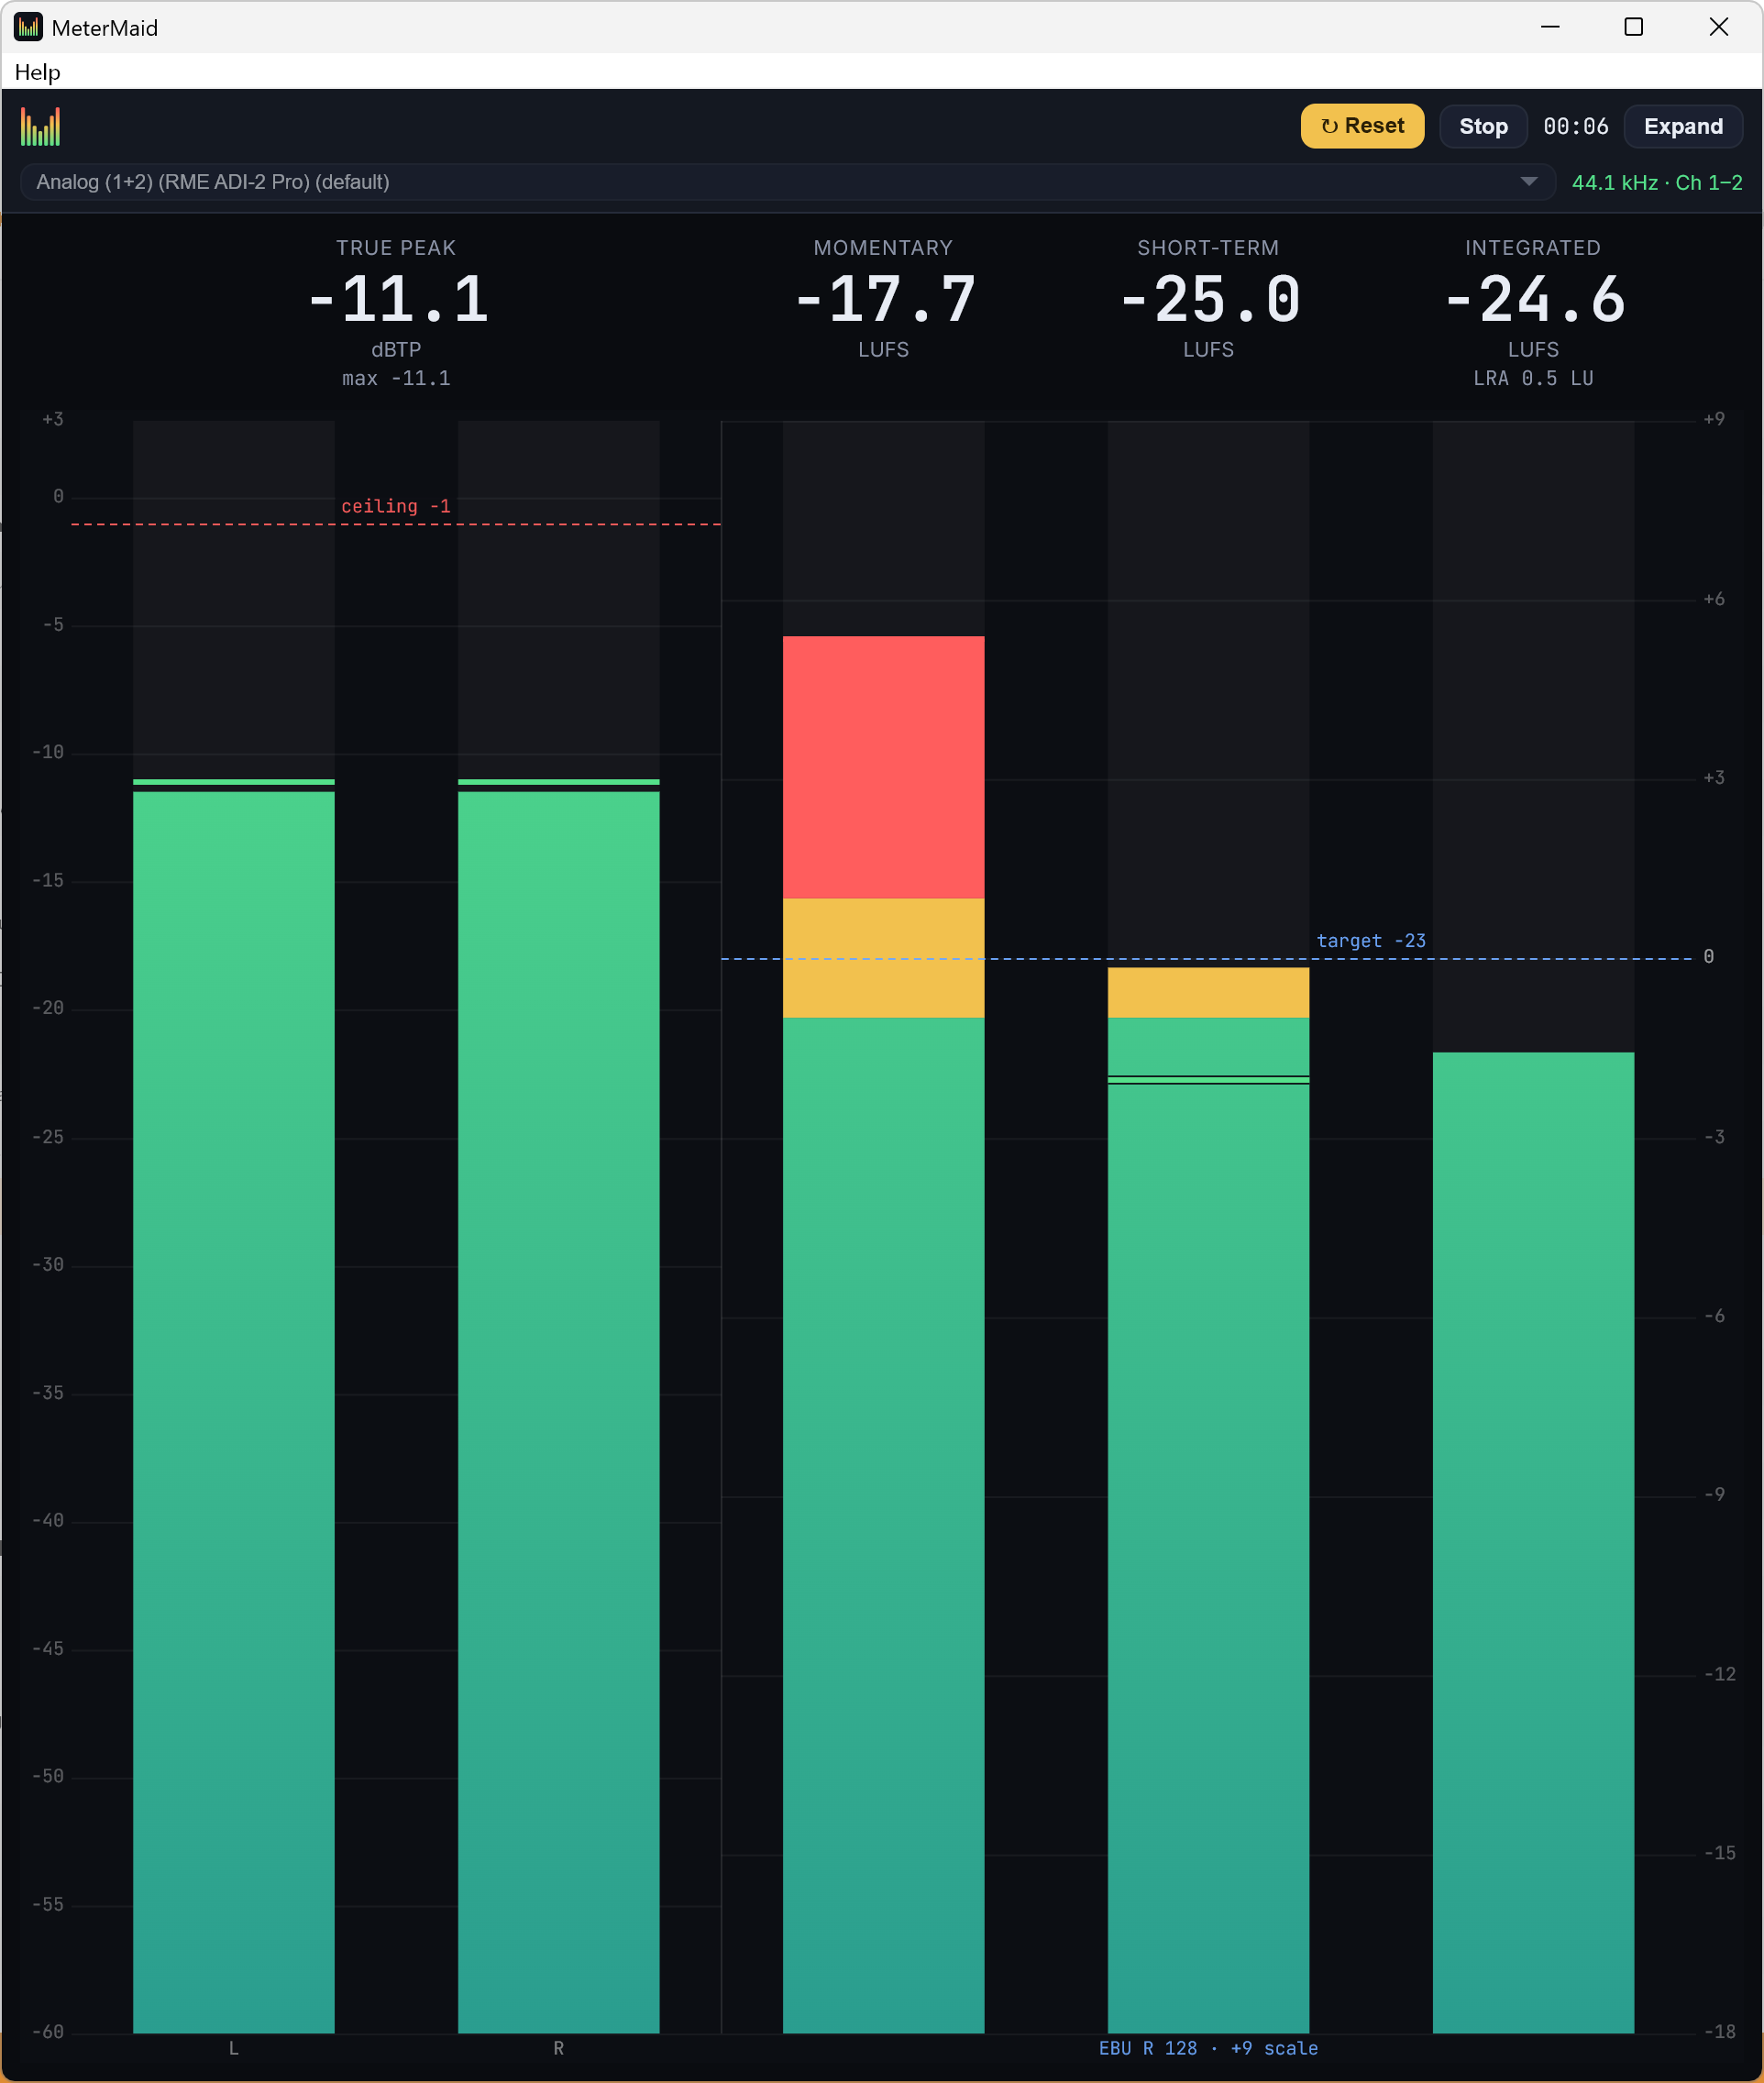This screenshot has width=1764, height=2083.
Task: Click the yellow segment of Short-Term bar
Action: tap(1209, 992)
